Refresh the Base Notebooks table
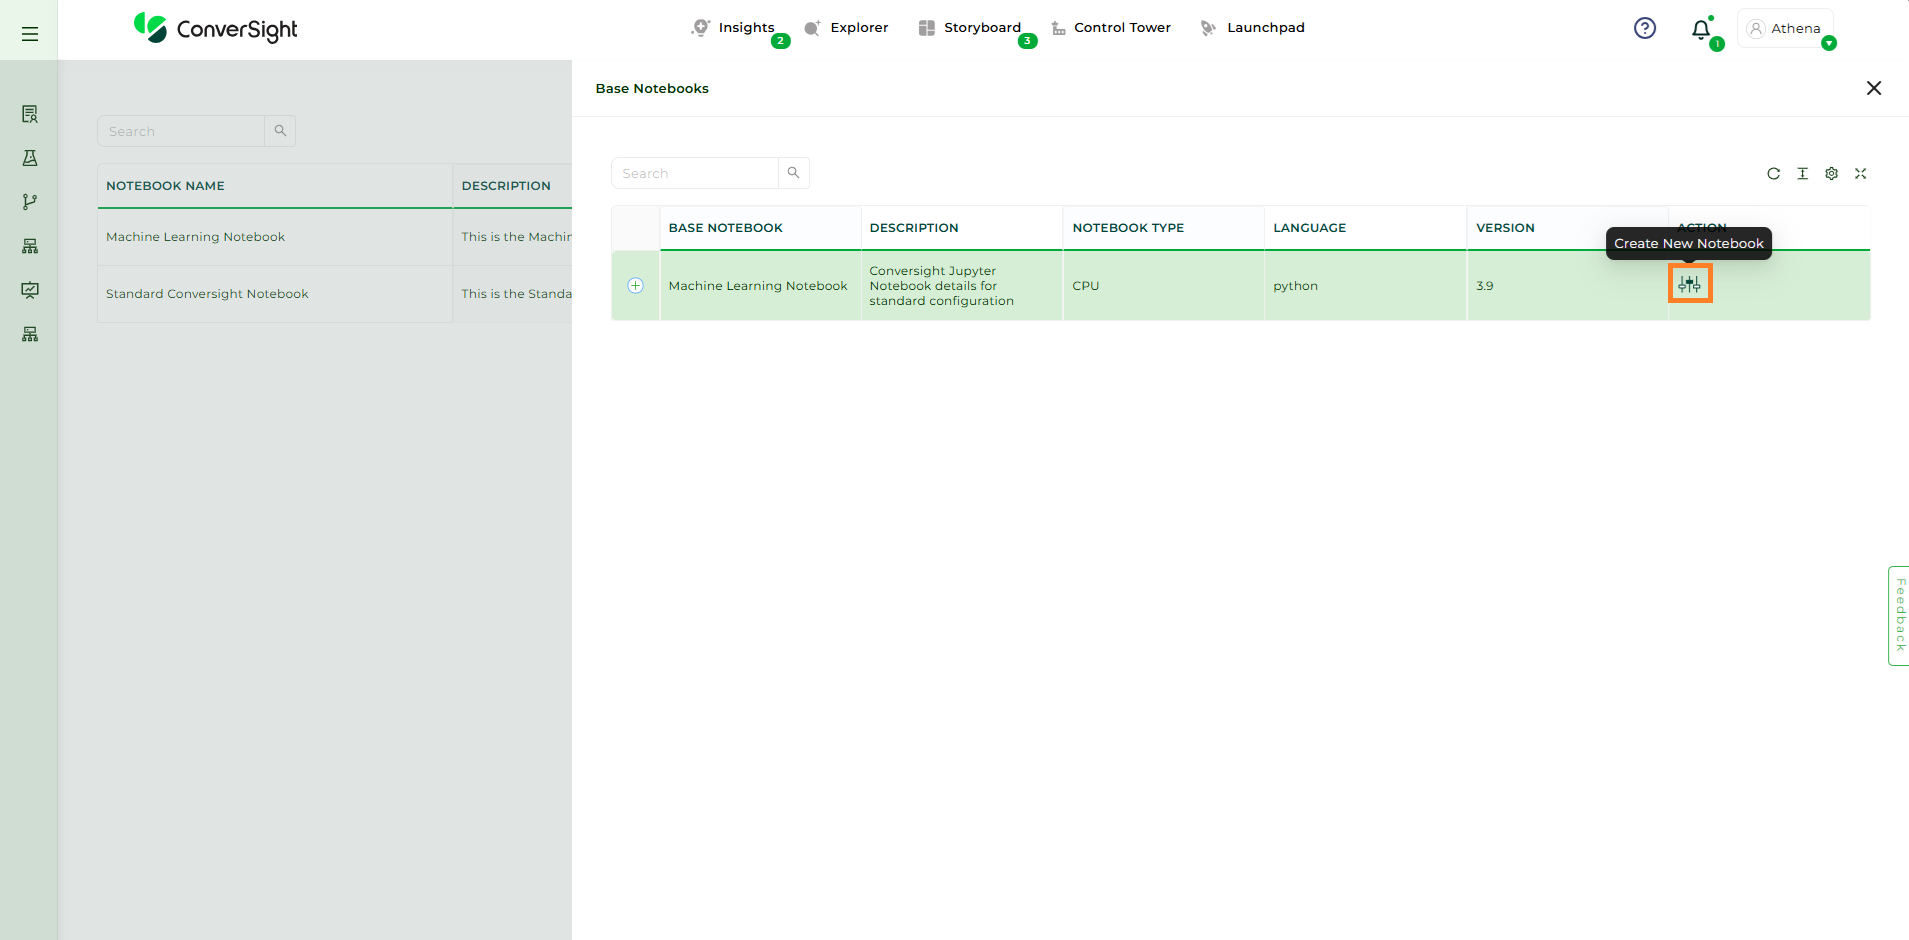1909x940 pixels. point(1773,174)
